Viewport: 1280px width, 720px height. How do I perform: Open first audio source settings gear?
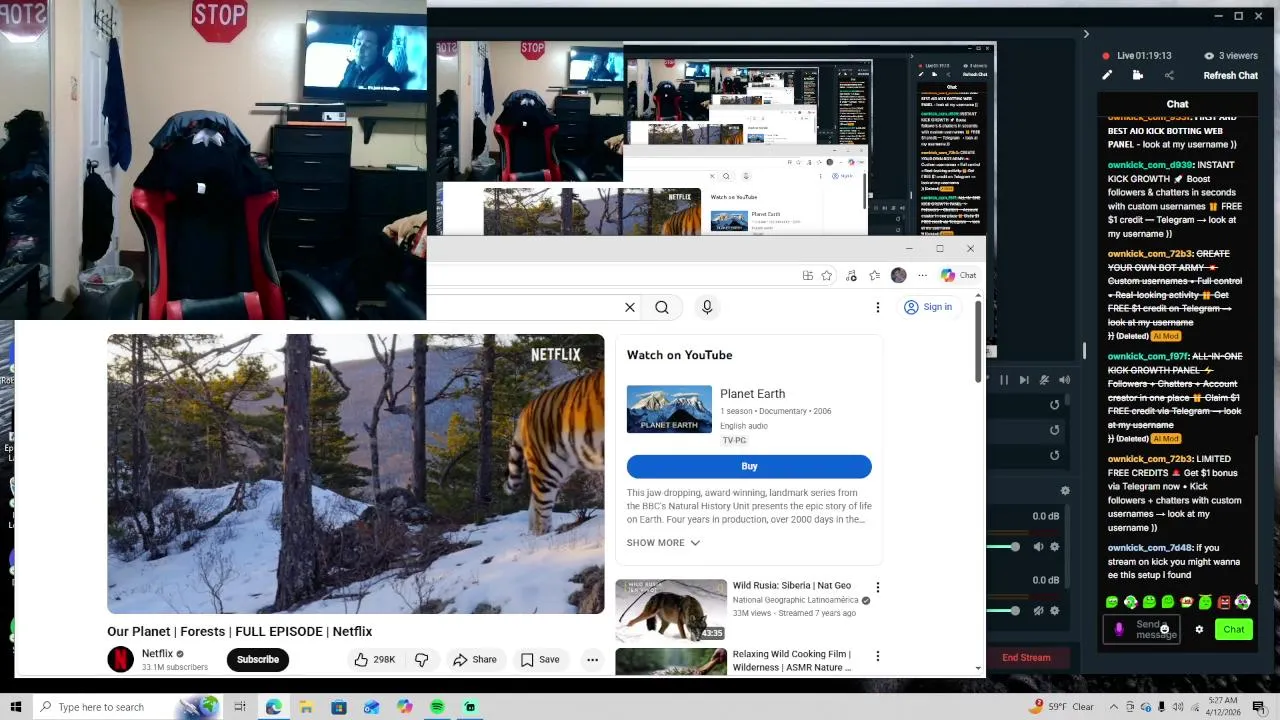tap(1054, 547)
